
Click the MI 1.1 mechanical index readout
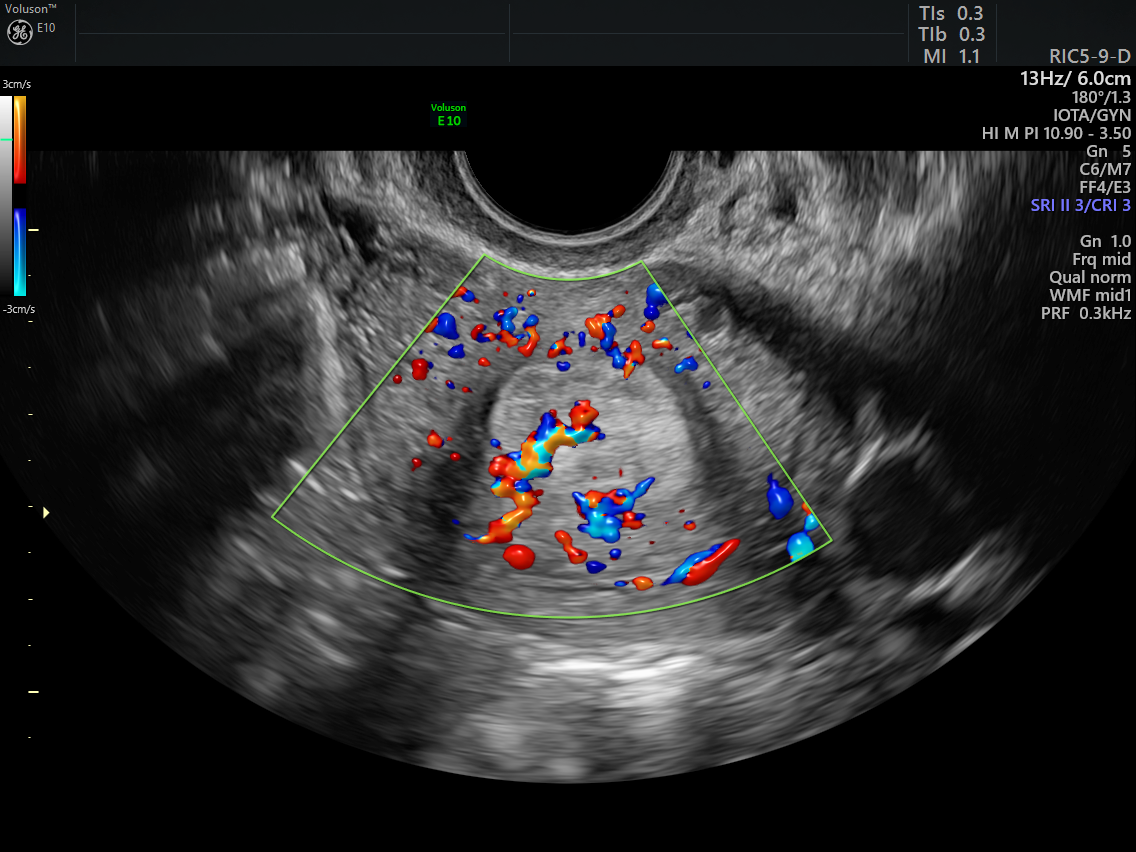coord(951,56)
